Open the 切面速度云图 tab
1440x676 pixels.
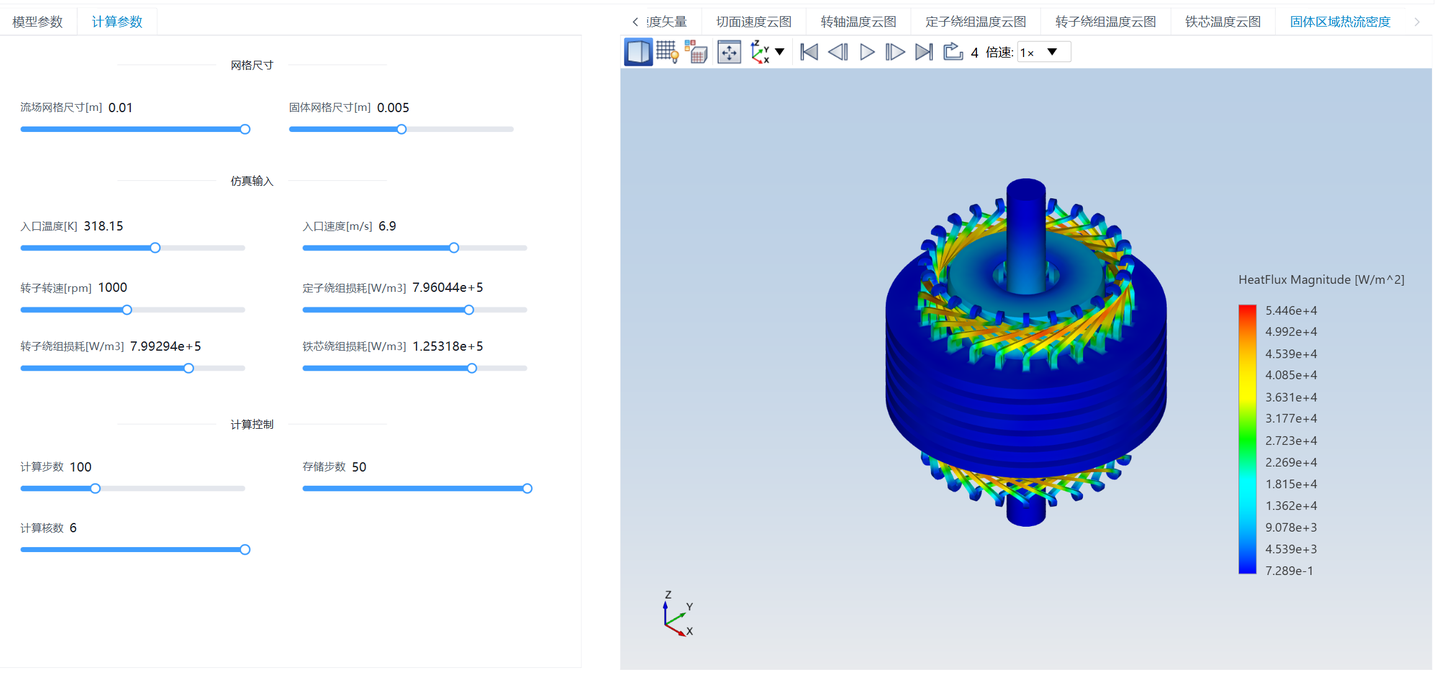754,21
